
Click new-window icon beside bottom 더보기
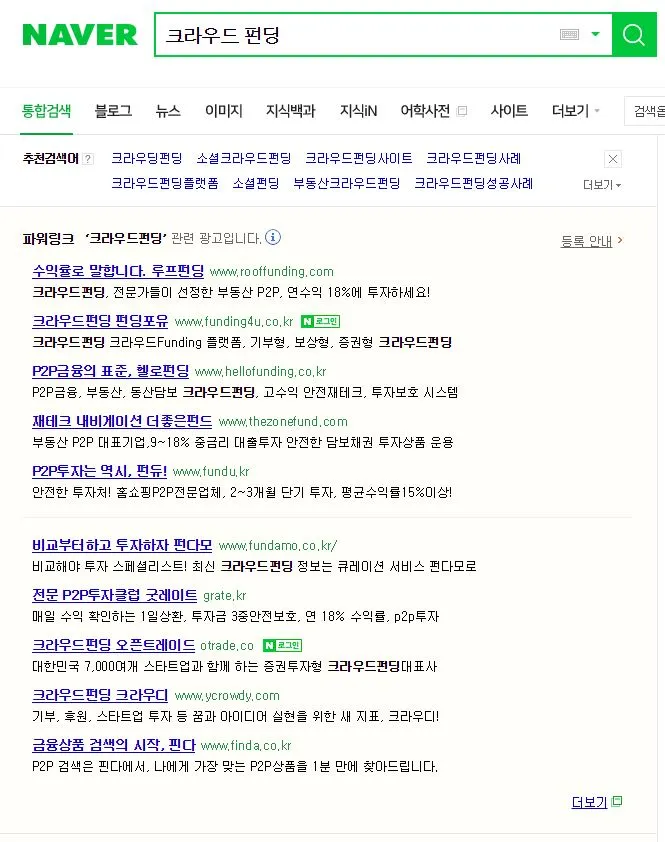click(x=617, y=801)
